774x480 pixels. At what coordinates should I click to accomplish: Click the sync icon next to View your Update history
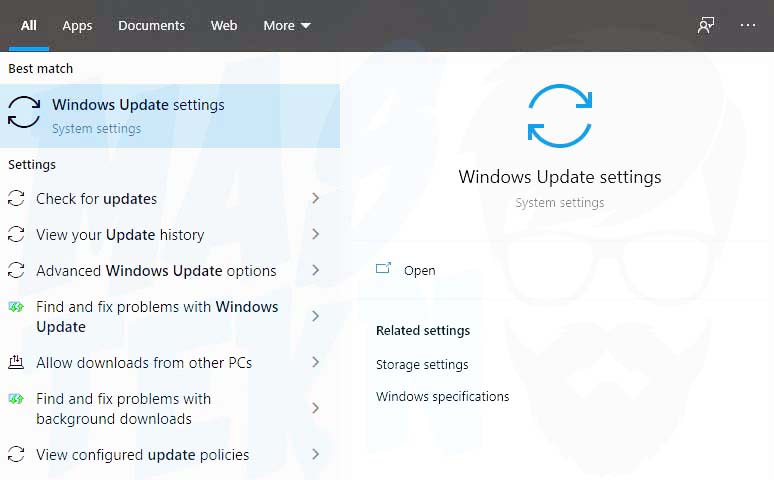click(16, 235)
